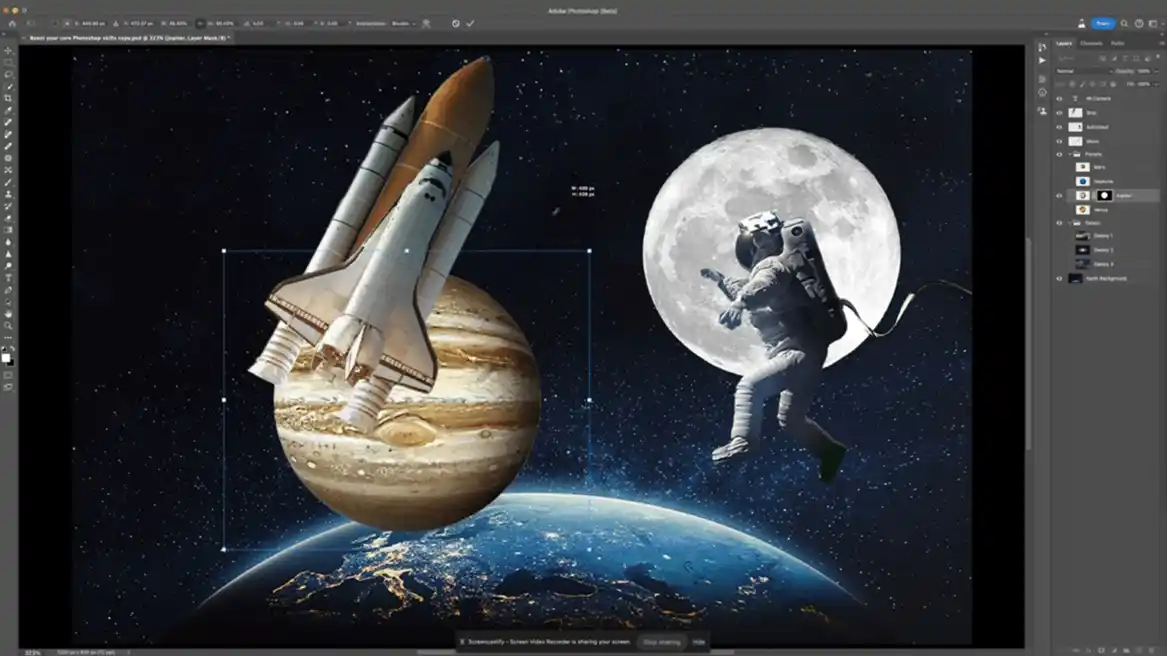Screen dimensions: 1167x656
Task: Hide the Earth Background layer
Action: click(x=1059, y=279)
